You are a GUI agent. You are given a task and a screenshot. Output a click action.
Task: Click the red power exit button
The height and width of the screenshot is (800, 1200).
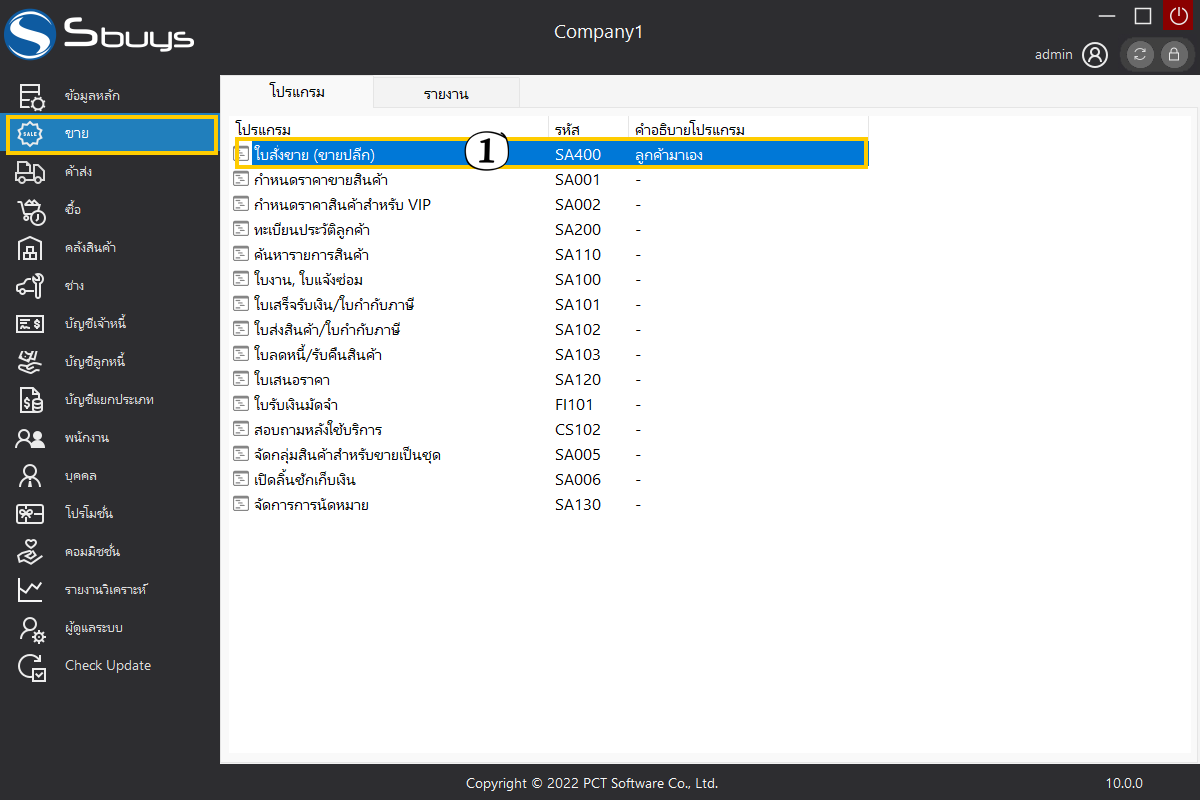point(1179,16)
